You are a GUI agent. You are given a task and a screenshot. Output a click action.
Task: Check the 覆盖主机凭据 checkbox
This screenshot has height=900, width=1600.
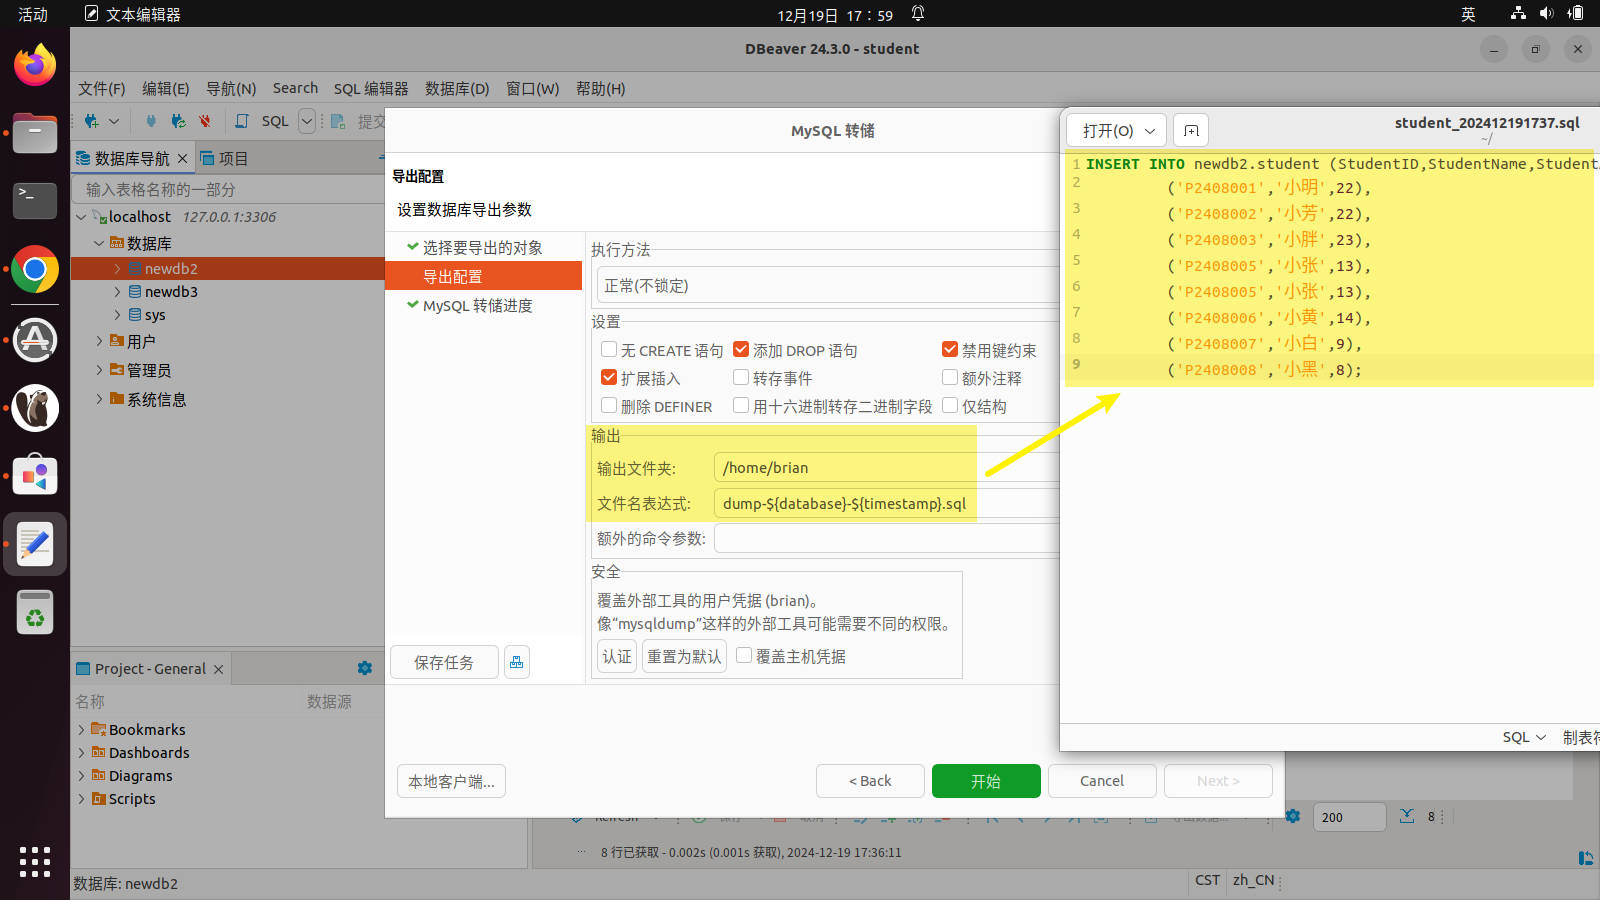pos(744,655)
